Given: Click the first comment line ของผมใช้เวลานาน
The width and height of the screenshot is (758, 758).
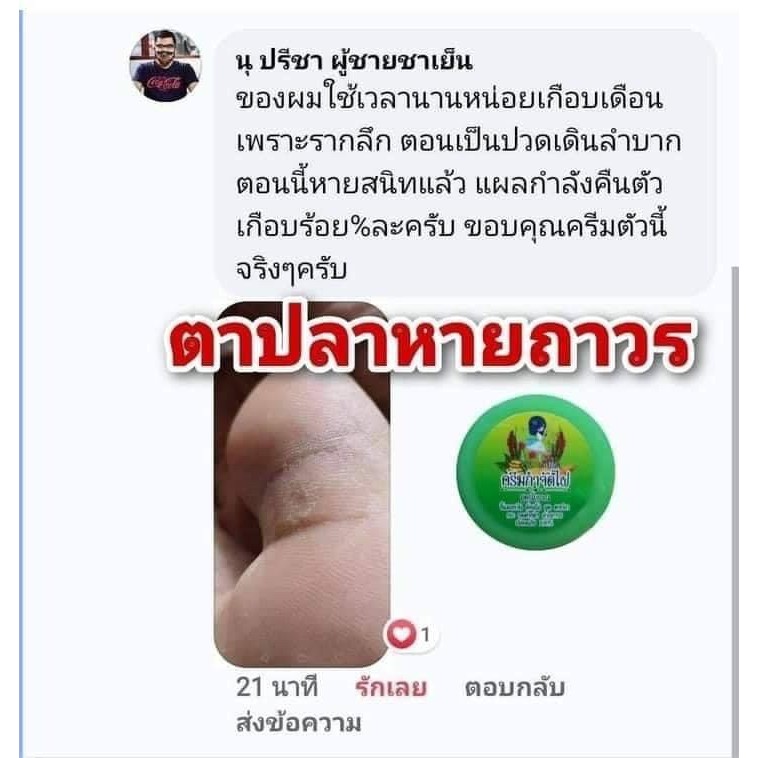Looking at the screenshot, I should point(449,99).
